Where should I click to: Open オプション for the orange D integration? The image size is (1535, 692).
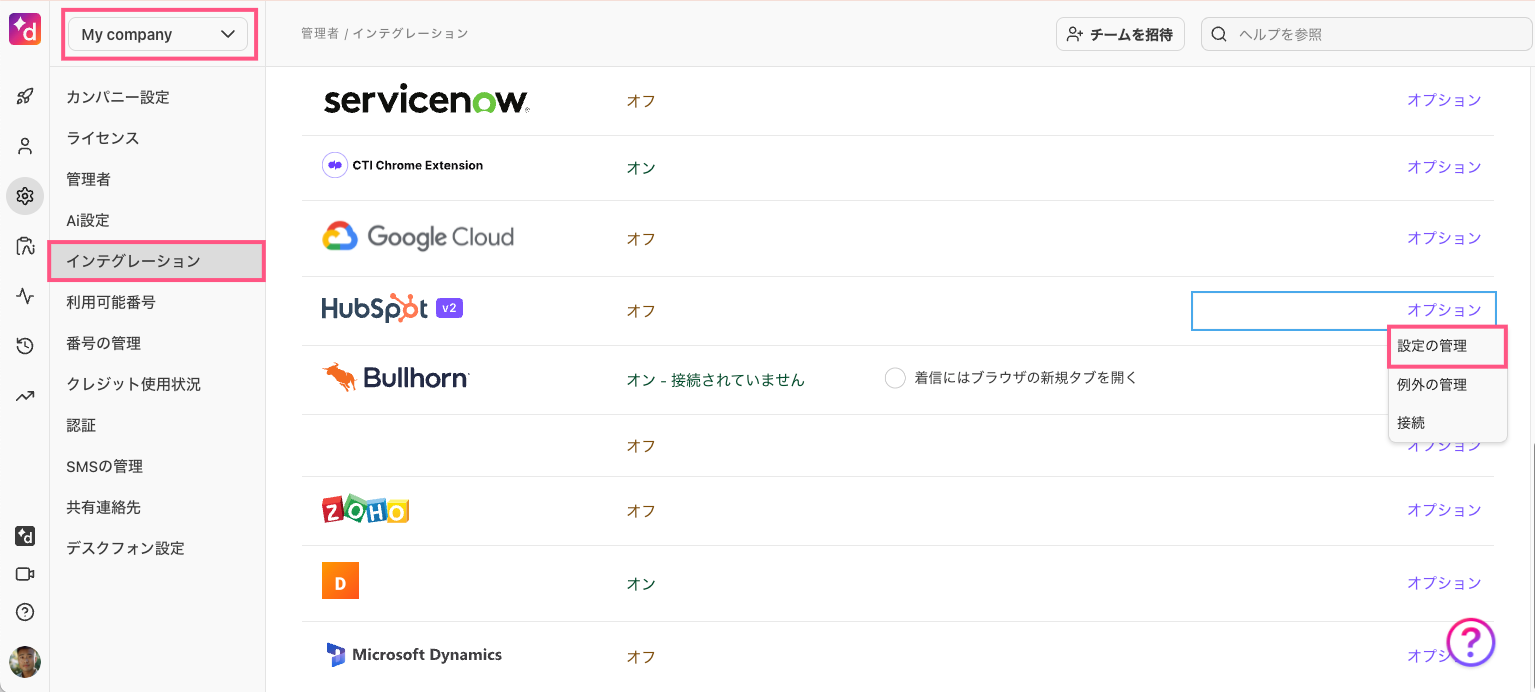[x=1444, y=583]
